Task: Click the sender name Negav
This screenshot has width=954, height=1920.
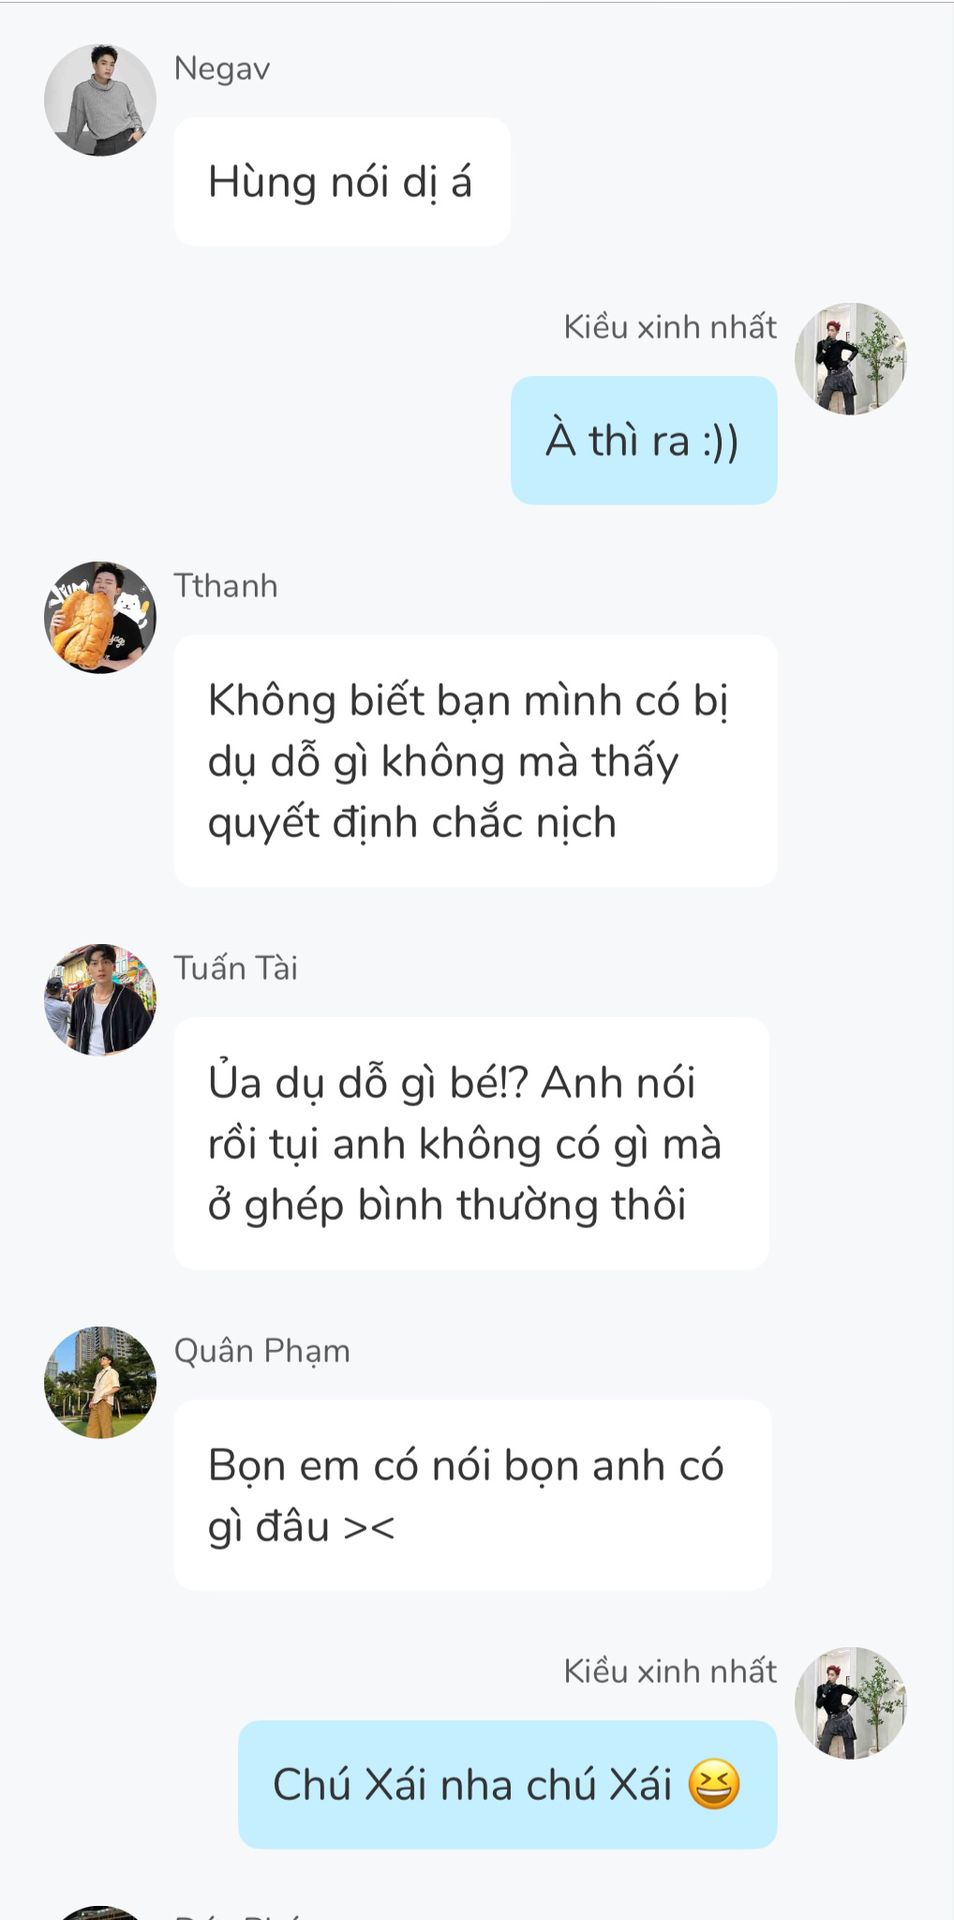Action: (x=222, y=69)
